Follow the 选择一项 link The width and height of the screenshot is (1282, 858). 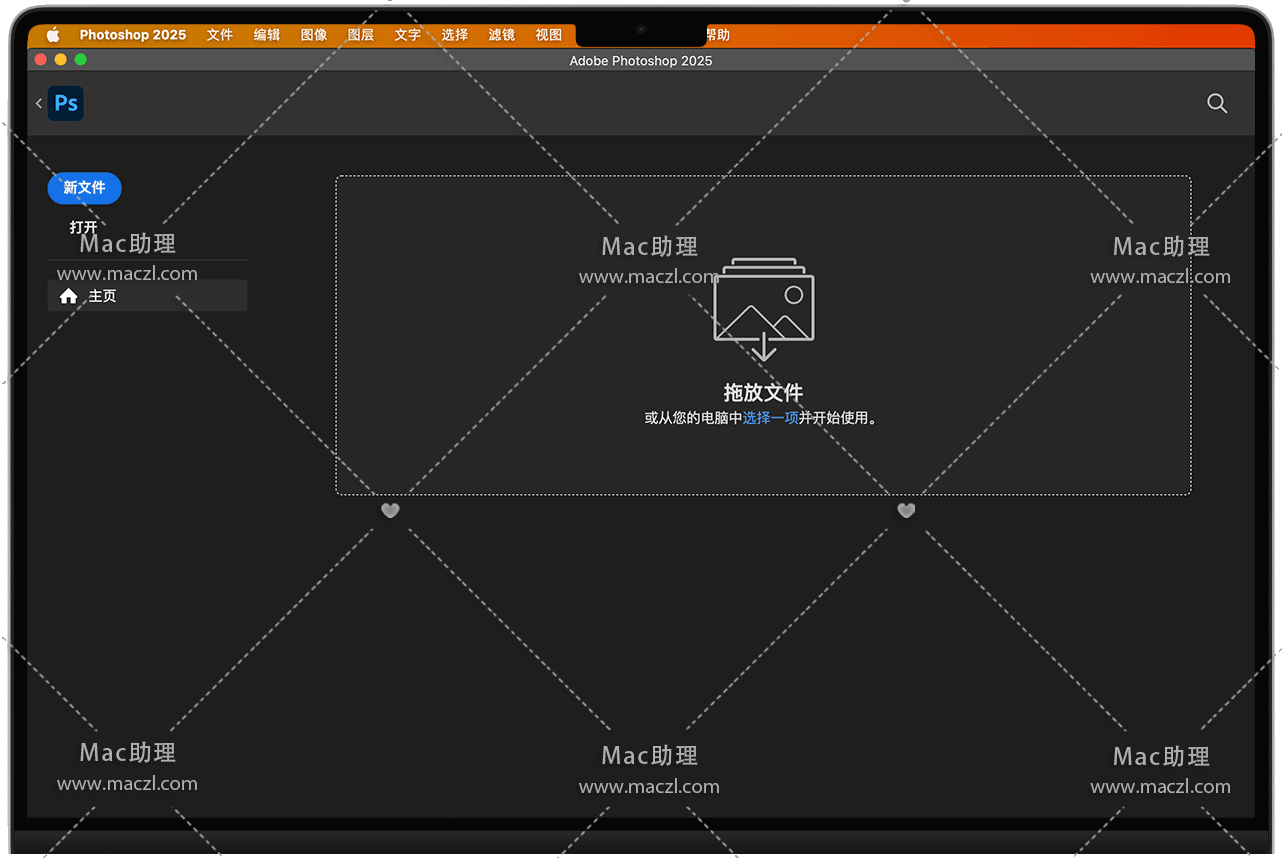click(770, 418)
